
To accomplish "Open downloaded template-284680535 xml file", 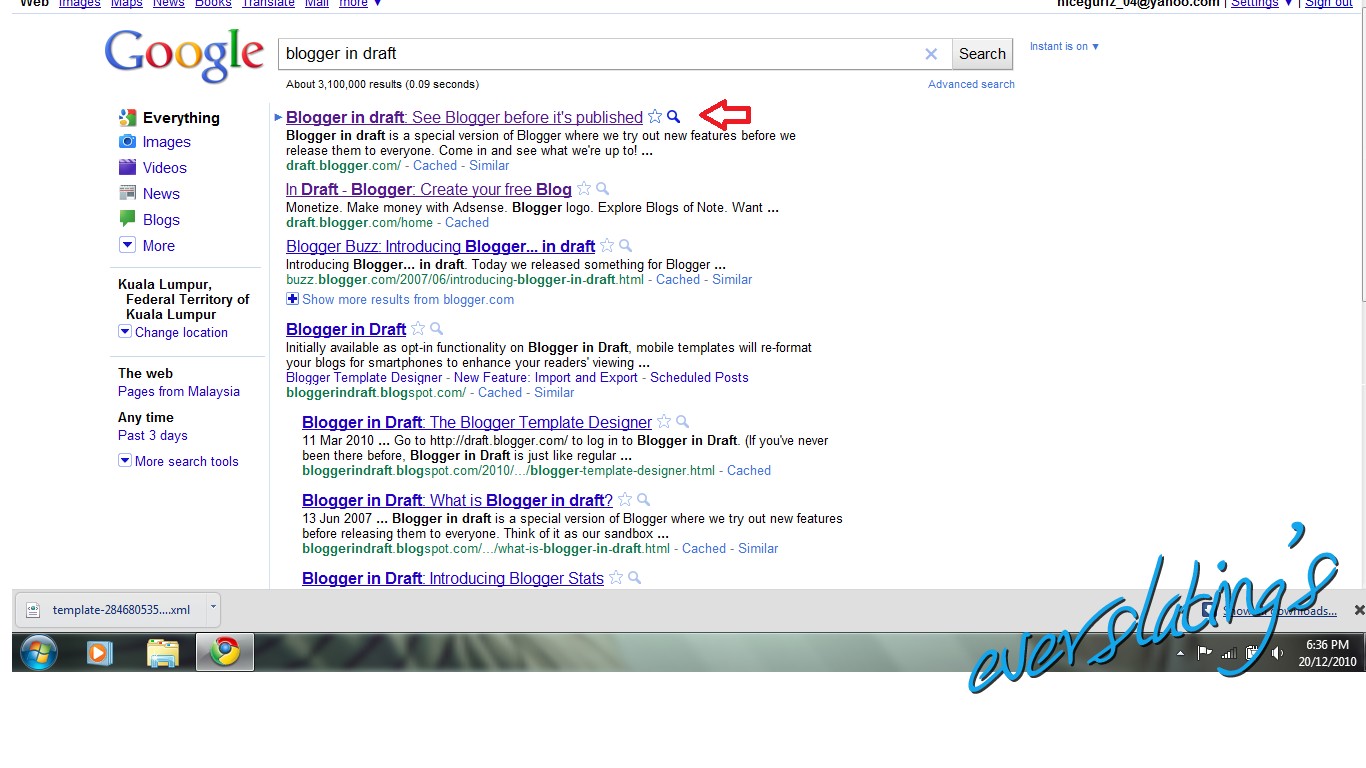I will click(109, 609).
